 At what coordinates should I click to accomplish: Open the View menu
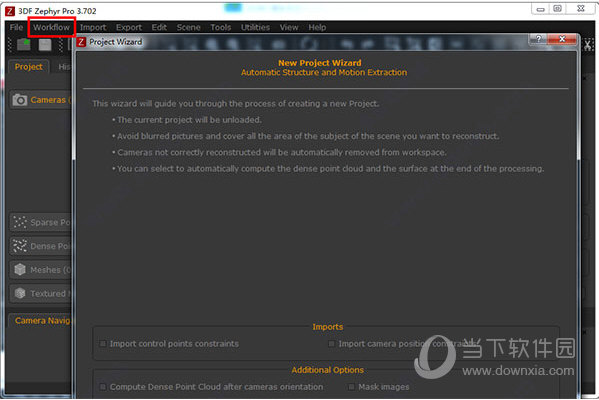tap(289, 28)
